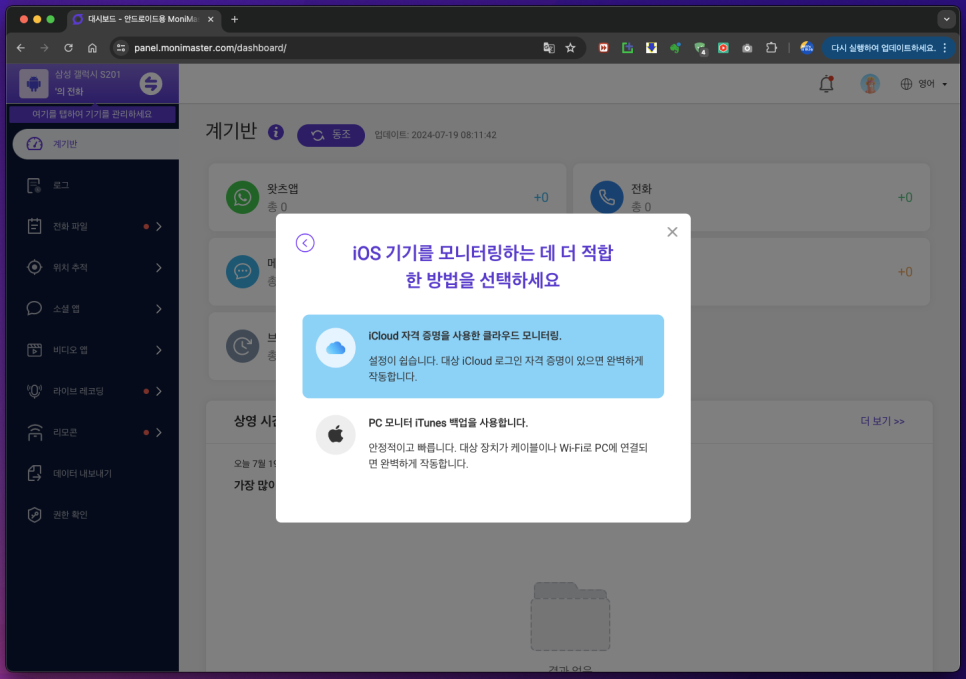
Task: Click the 로그 document icon
Action: click(34, 185)
